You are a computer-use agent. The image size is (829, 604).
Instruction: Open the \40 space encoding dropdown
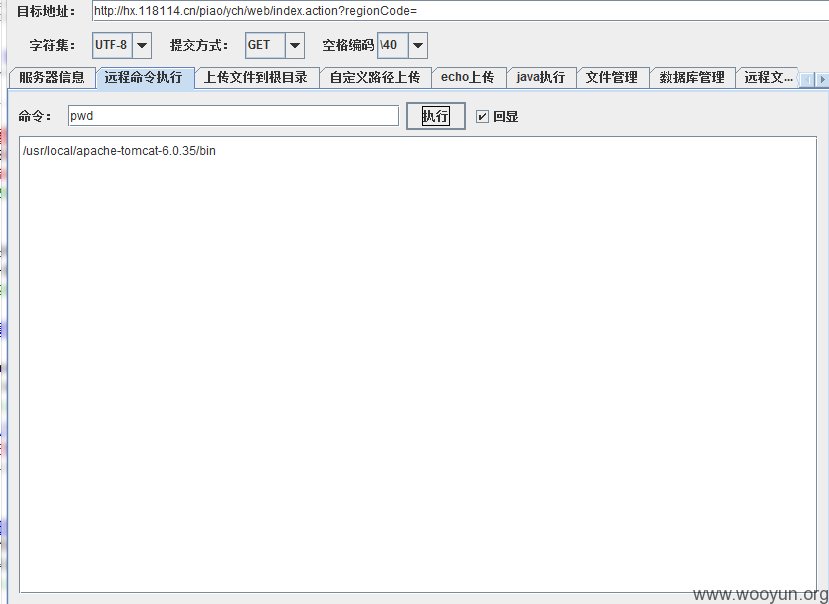click(x=402, y=45)
